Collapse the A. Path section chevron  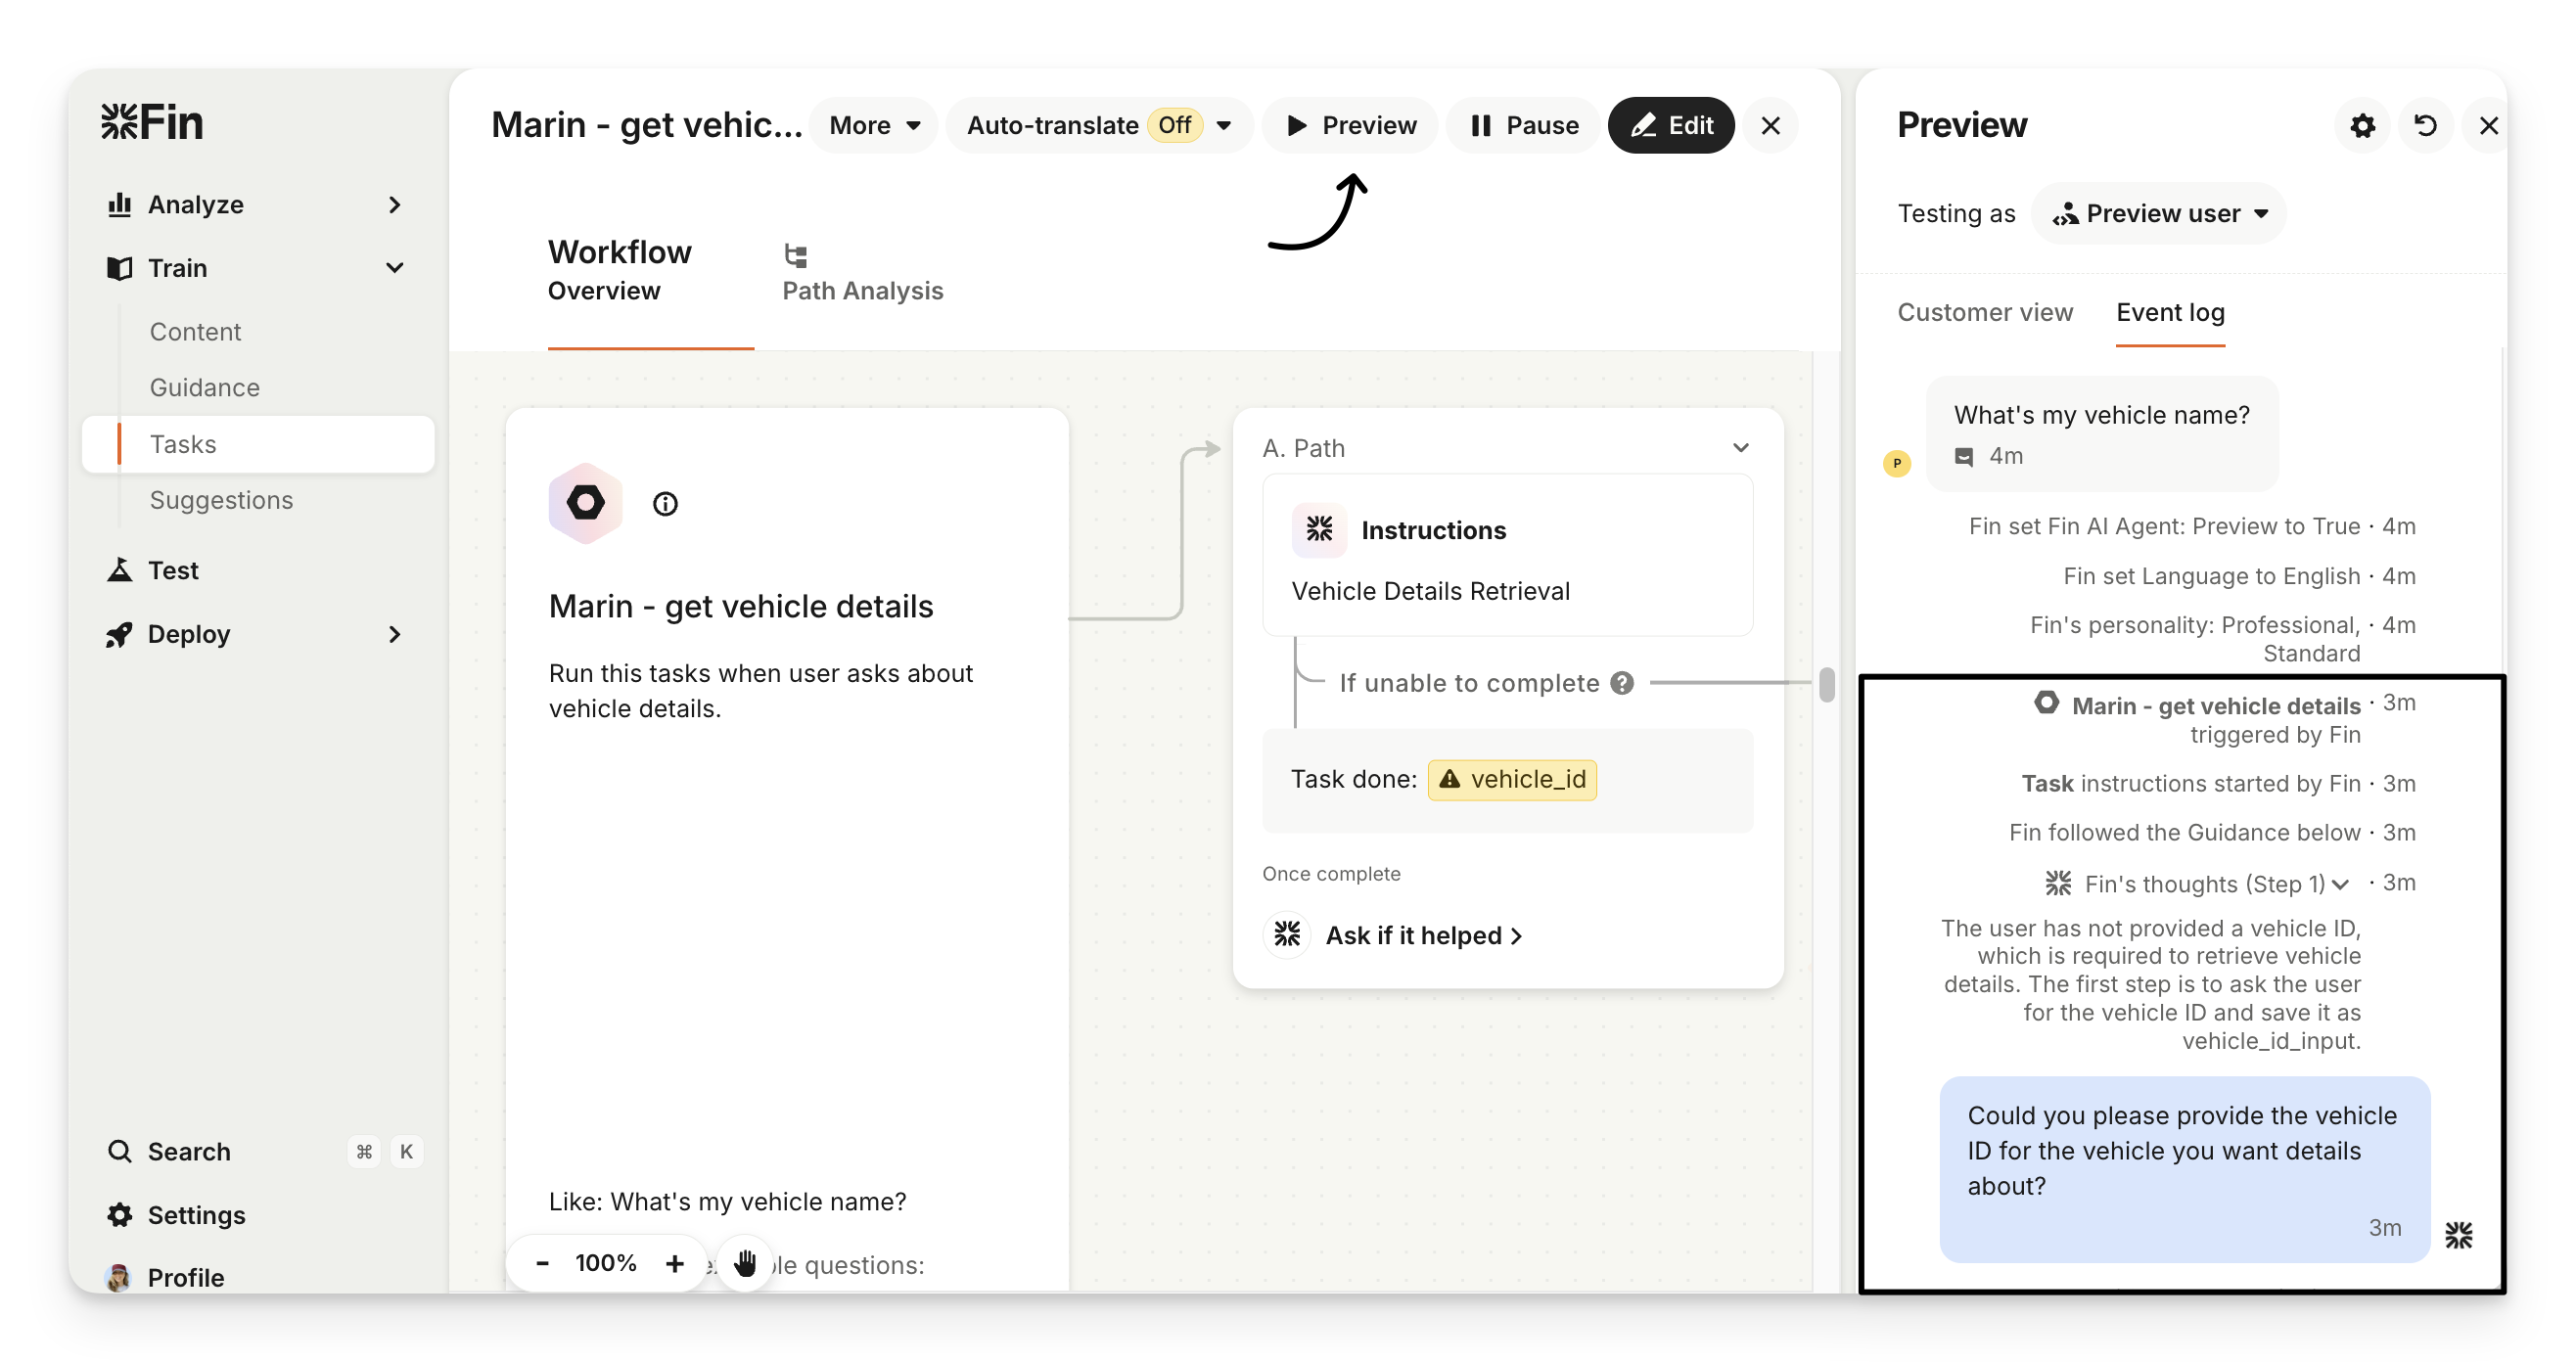(x=1741, y=448)
